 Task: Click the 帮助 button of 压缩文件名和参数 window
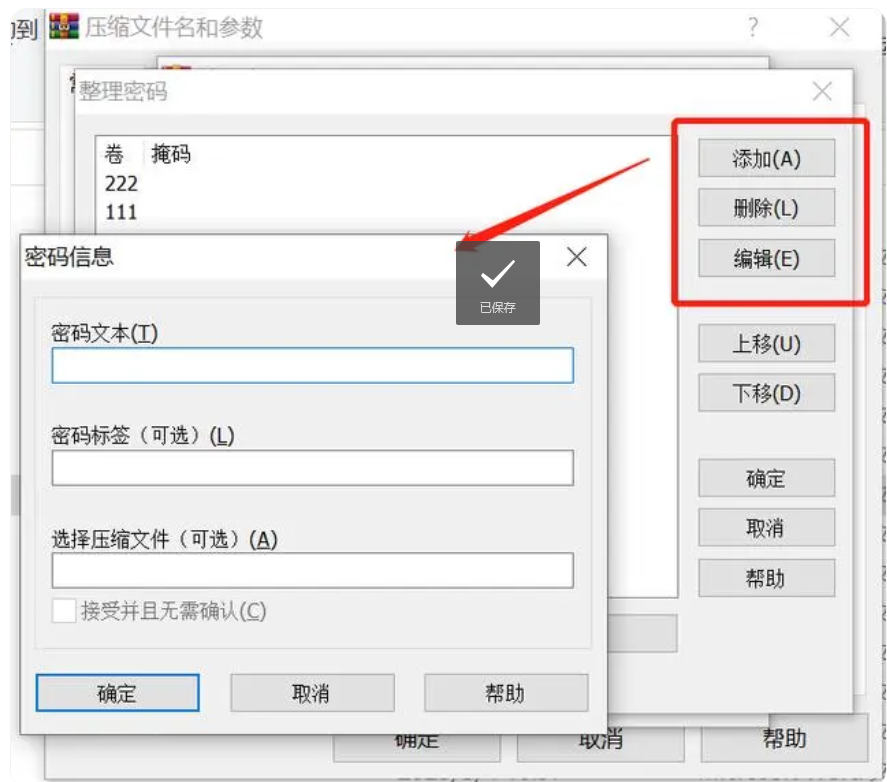tap(784, 738)
